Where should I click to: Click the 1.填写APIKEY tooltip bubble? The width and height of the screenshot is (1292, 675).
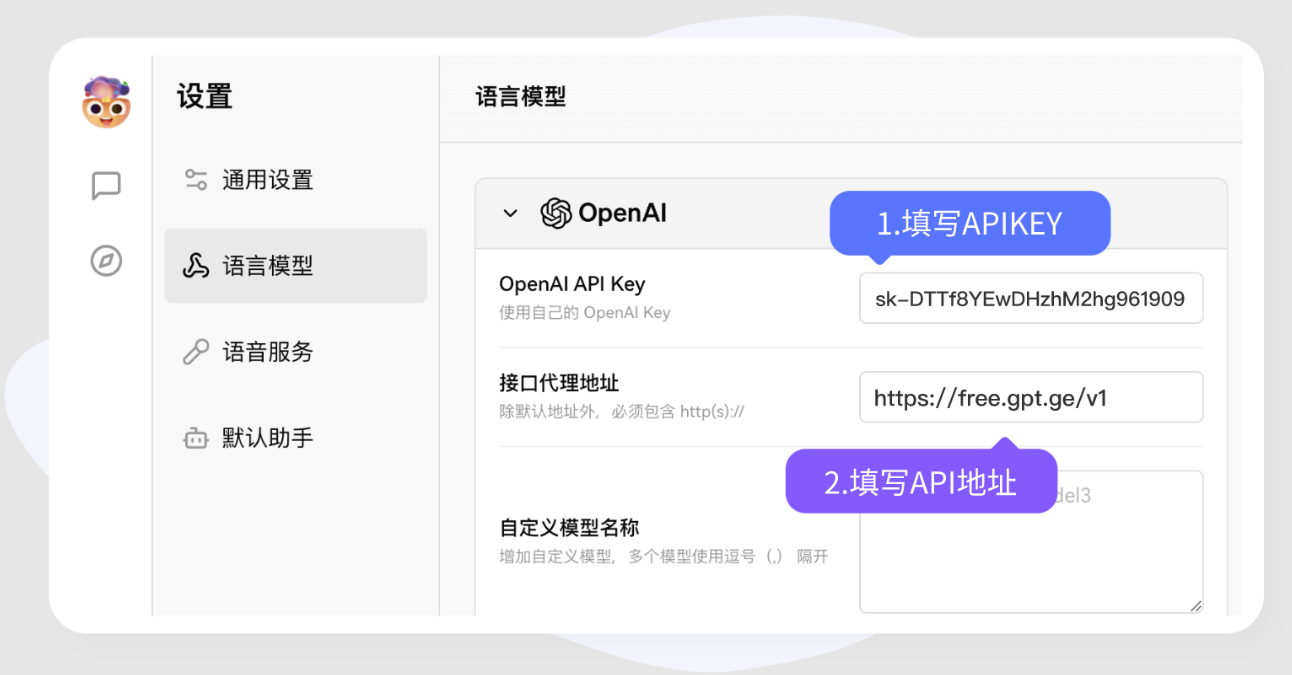coord(968,223)
